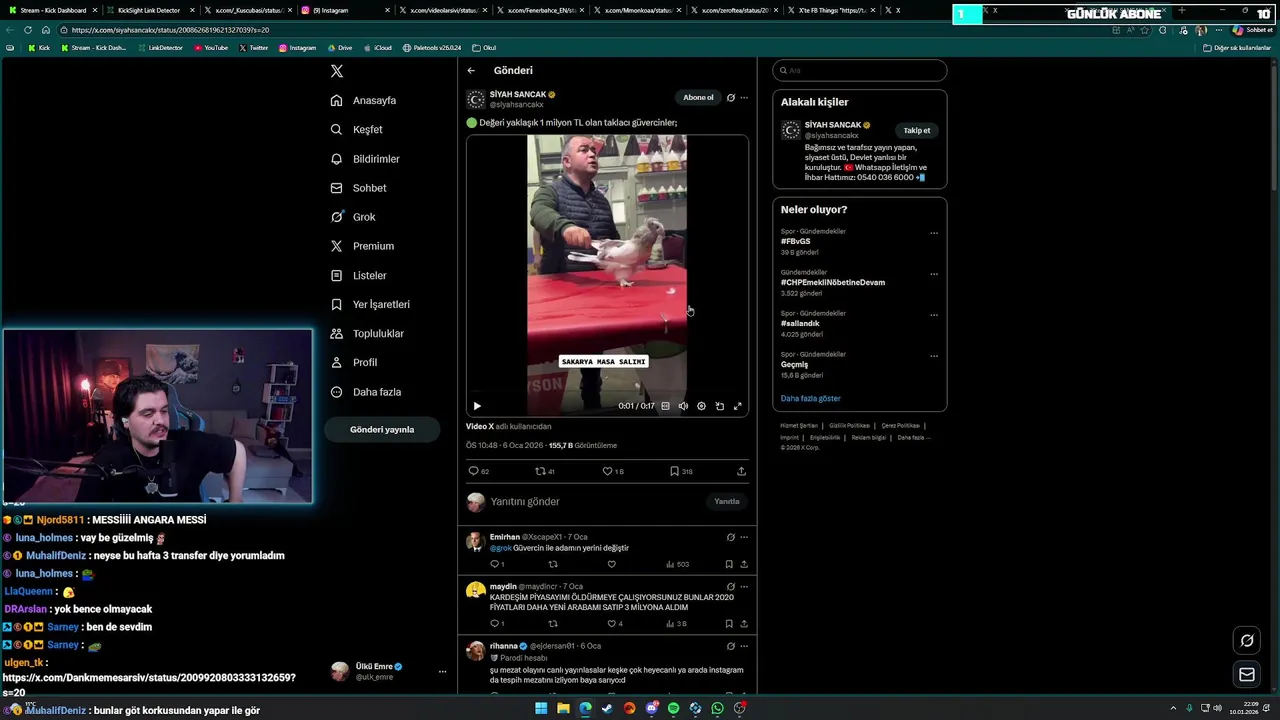Like Emirhan's reply
1280x720 pixels.
(612, 564)
